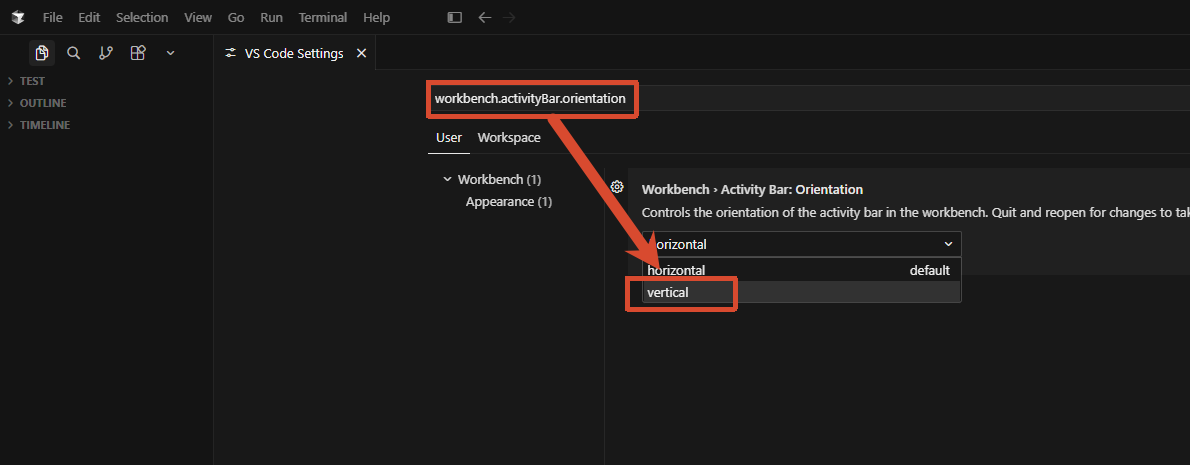Click the settings search input field
Viewport: 1190px width, 465px height.
(809, 99)
